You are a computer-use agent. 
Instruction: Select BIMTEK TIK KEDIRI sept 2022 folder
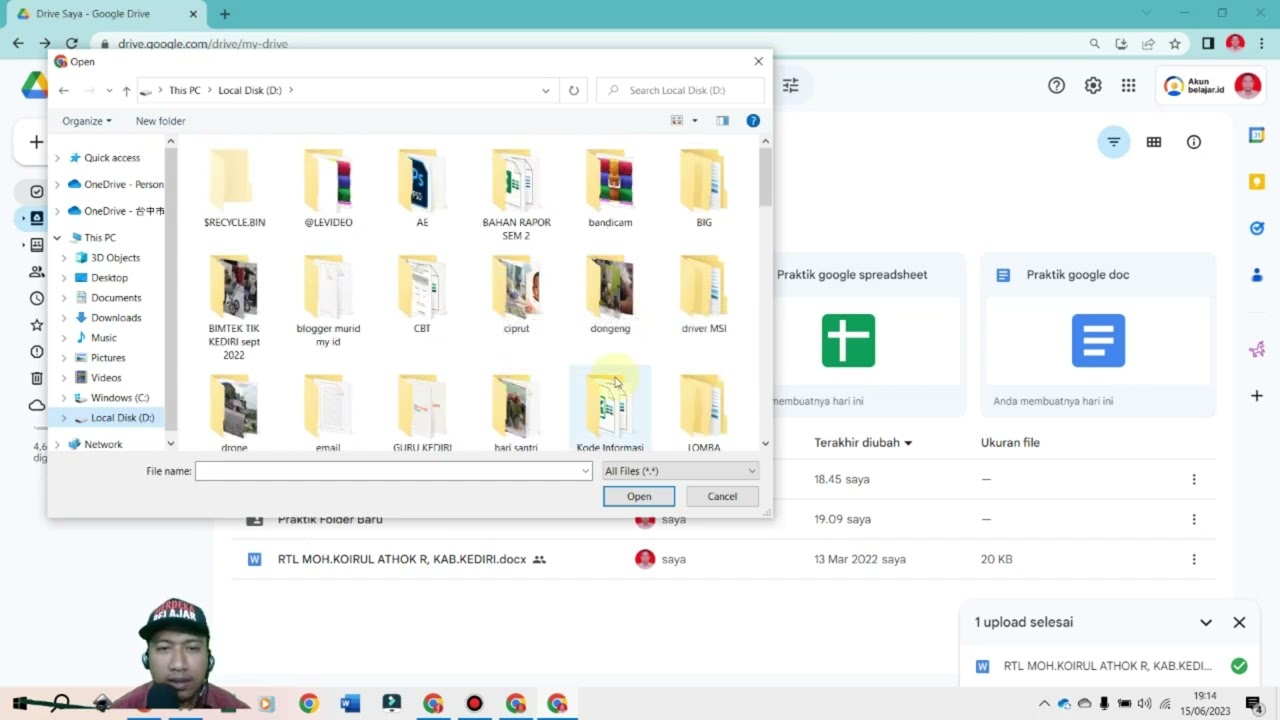point(234,308)
